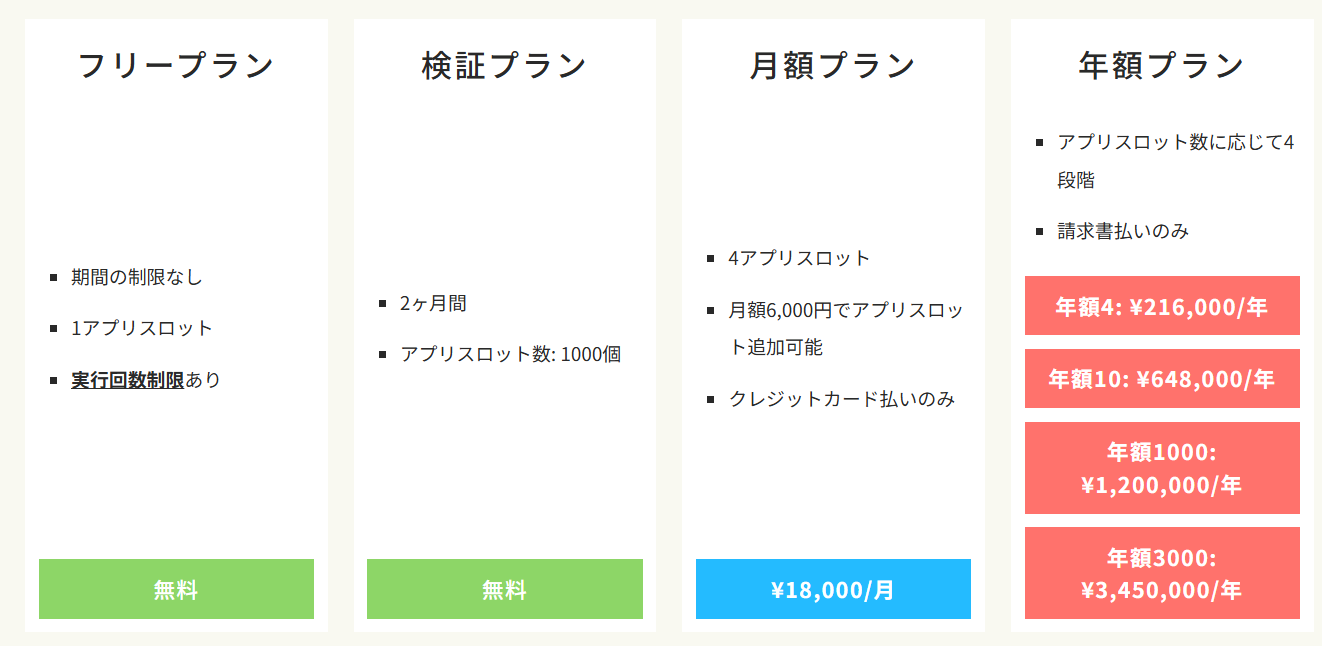The image size is (1322, 646).
Task: Click 月額6,000円でアプリスロット追加可能 text
Action: [x=846, y=328]
